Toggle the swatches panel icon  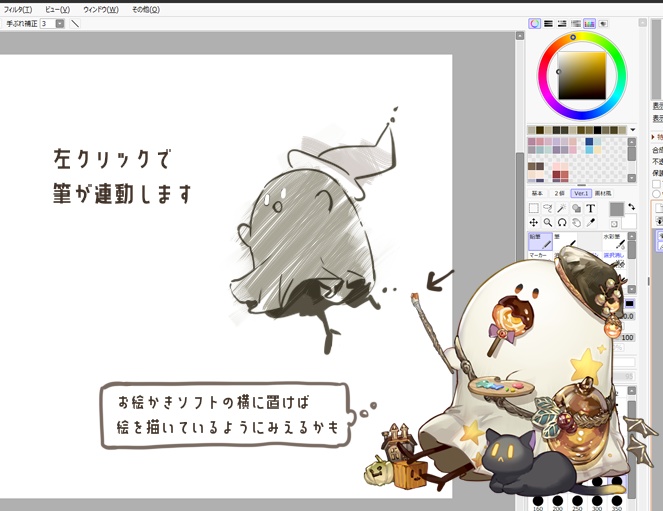pos(589,24)
